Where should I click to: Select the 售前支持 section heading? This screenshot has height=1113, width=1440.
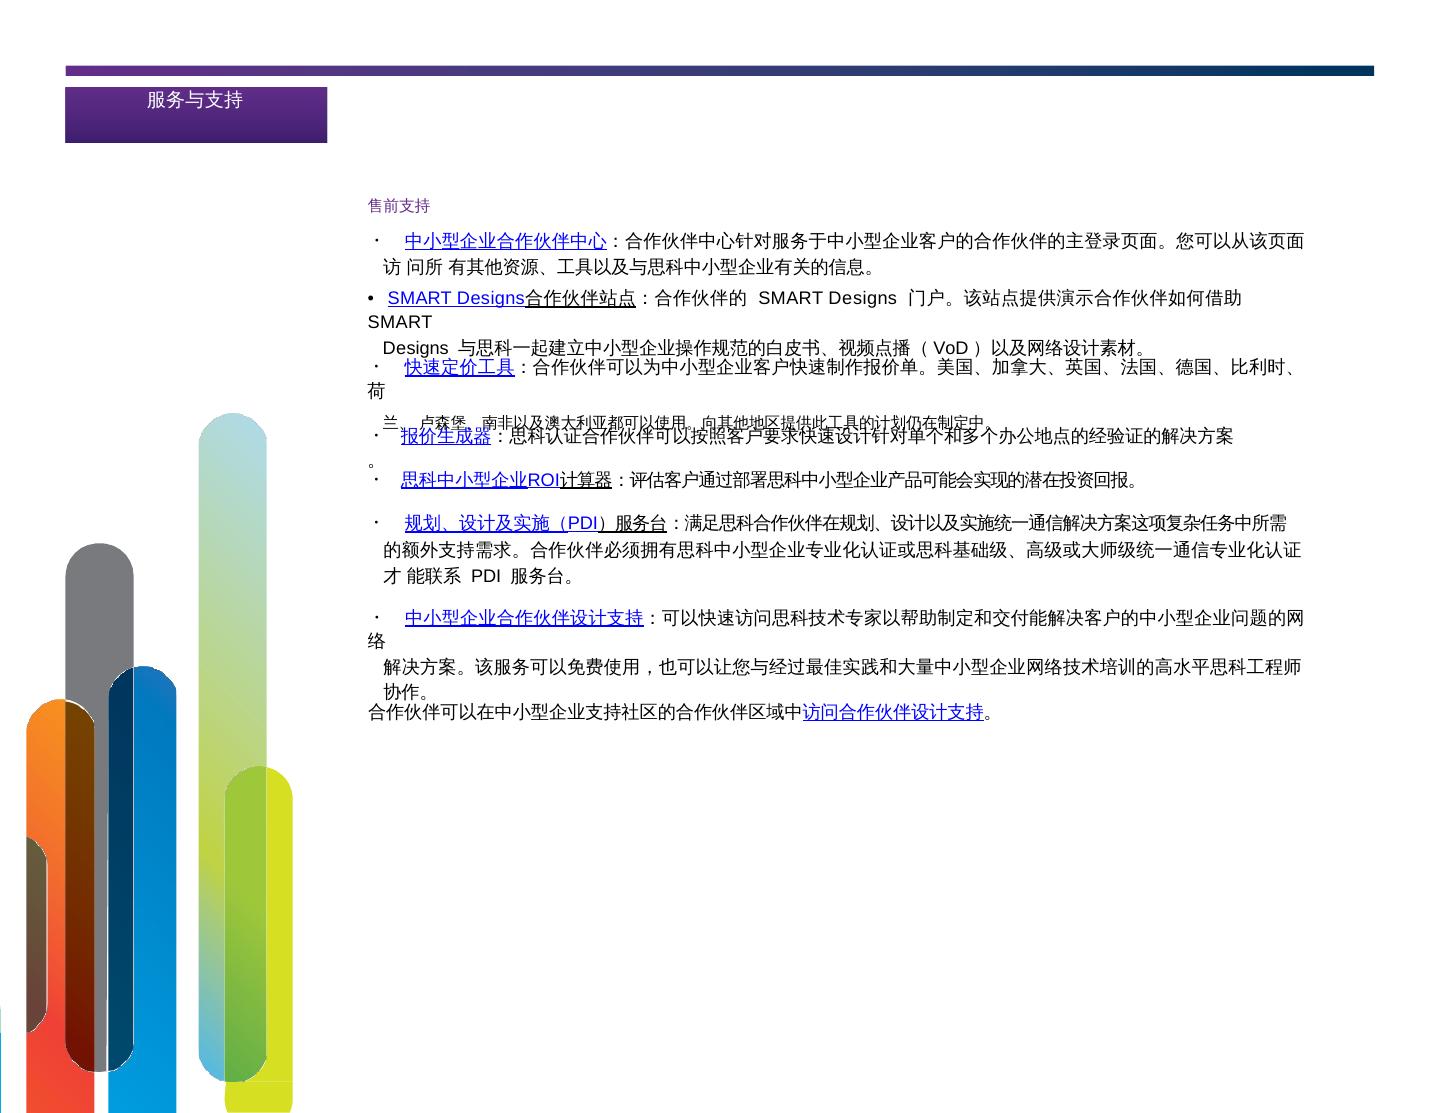click(399, 206)
